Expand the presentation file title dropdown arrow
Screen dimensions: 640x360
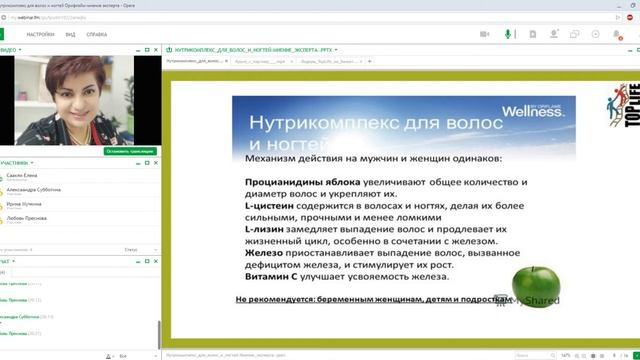(336, 50)
